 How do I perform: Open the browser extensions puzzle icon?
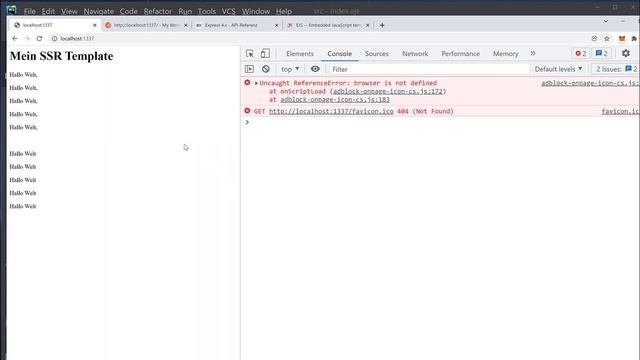click(x=634, y=38)
